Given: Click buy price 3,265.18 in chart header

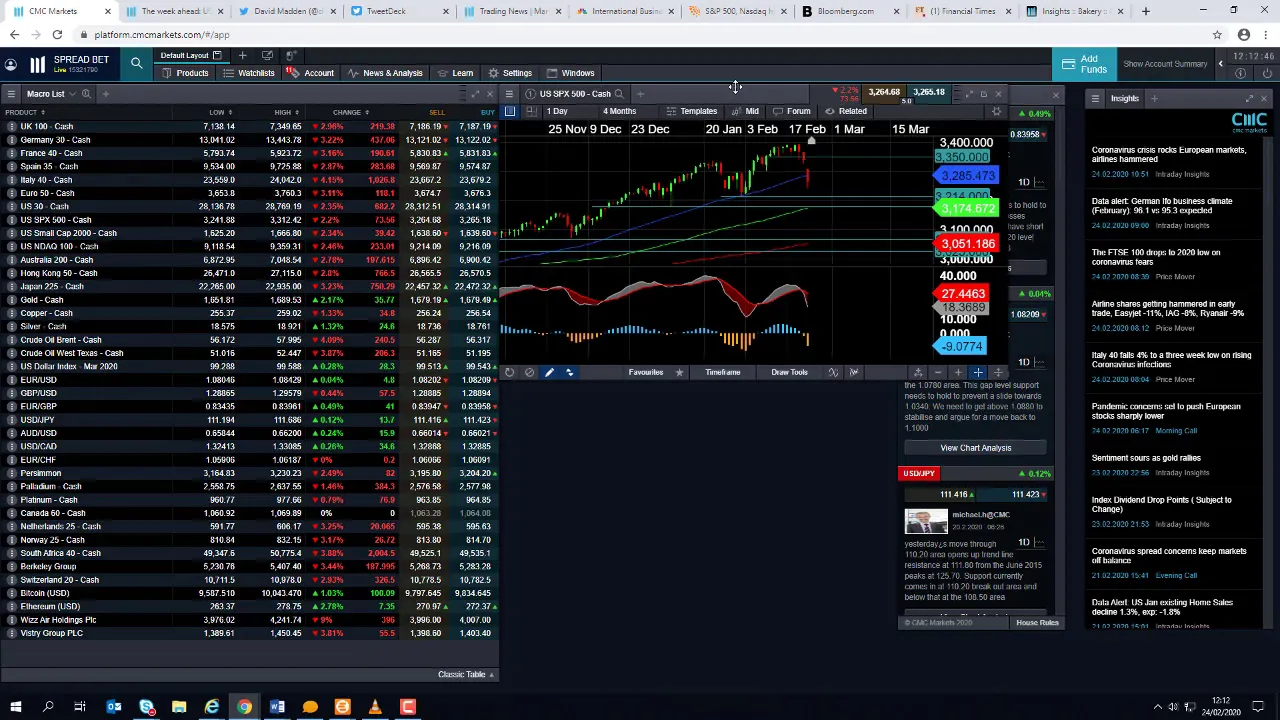Looking at the screenshot, I should tap(929, 92).
